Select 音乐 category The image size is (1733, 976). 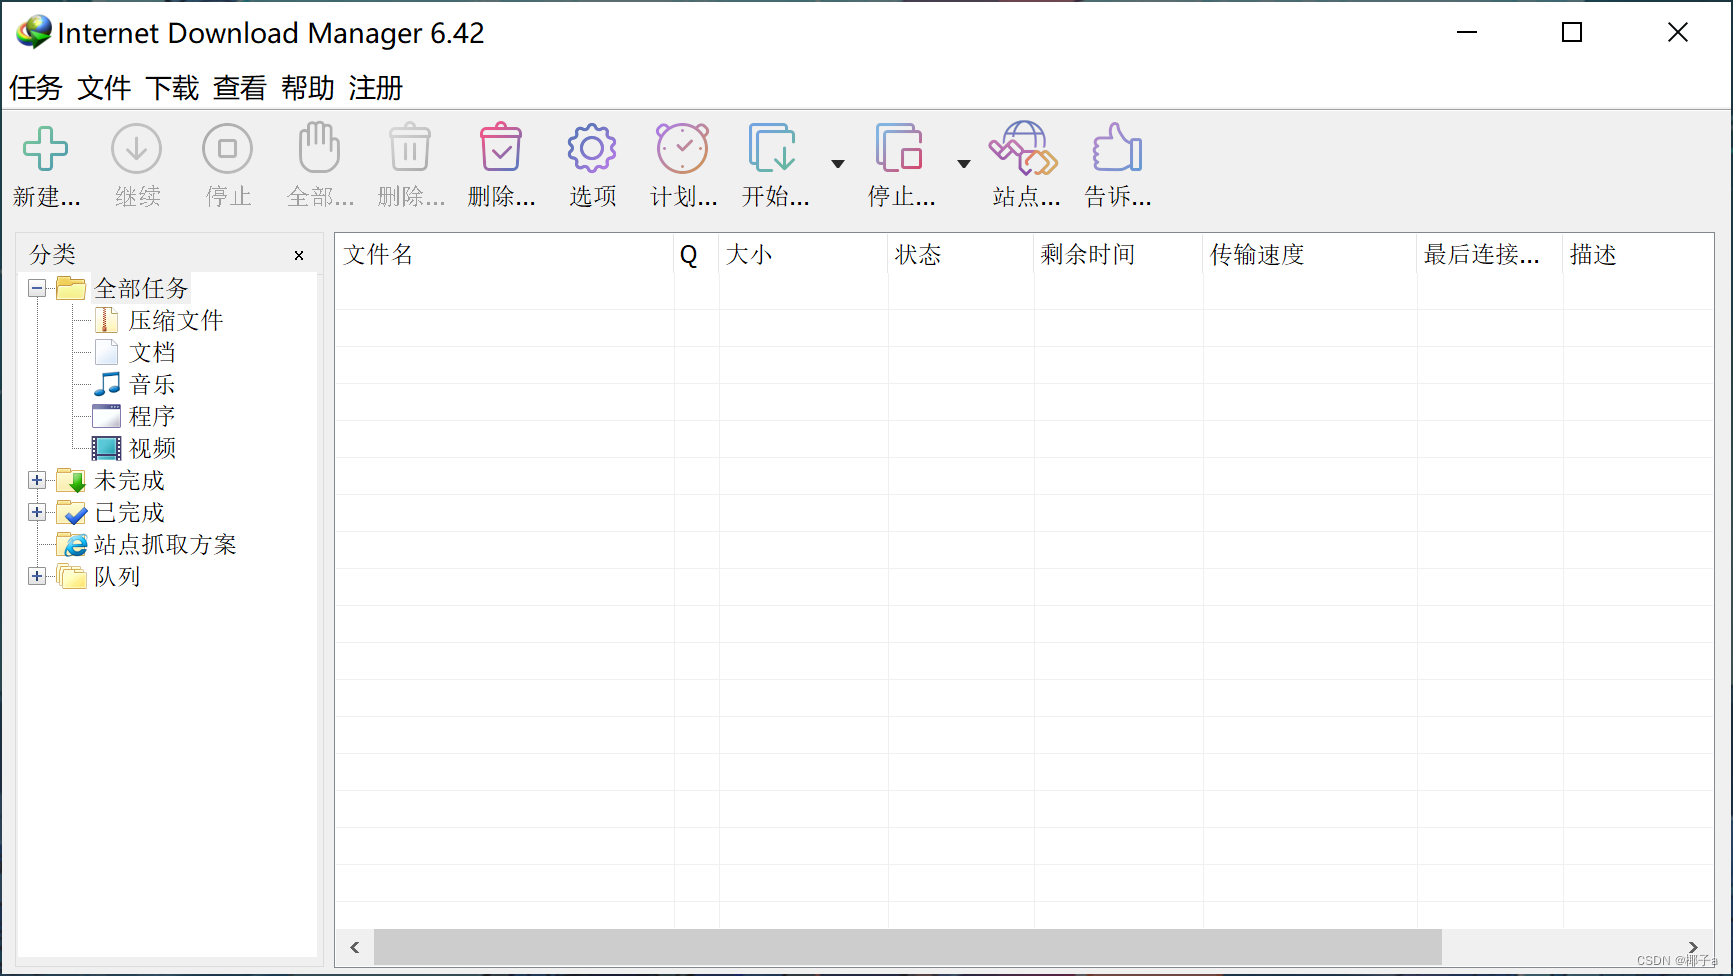[x=152, y=385]
